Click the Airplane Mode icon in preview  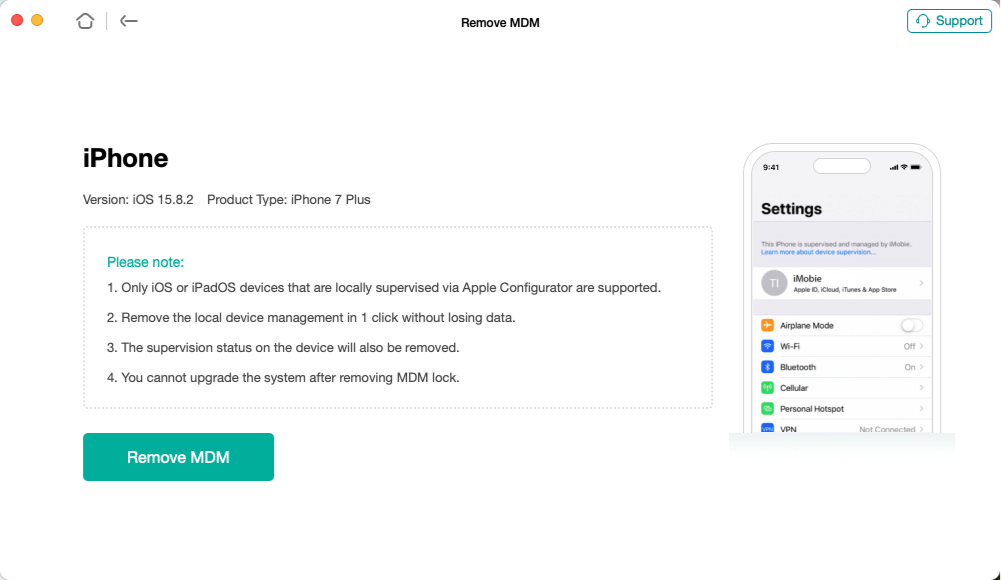point(767,325)
